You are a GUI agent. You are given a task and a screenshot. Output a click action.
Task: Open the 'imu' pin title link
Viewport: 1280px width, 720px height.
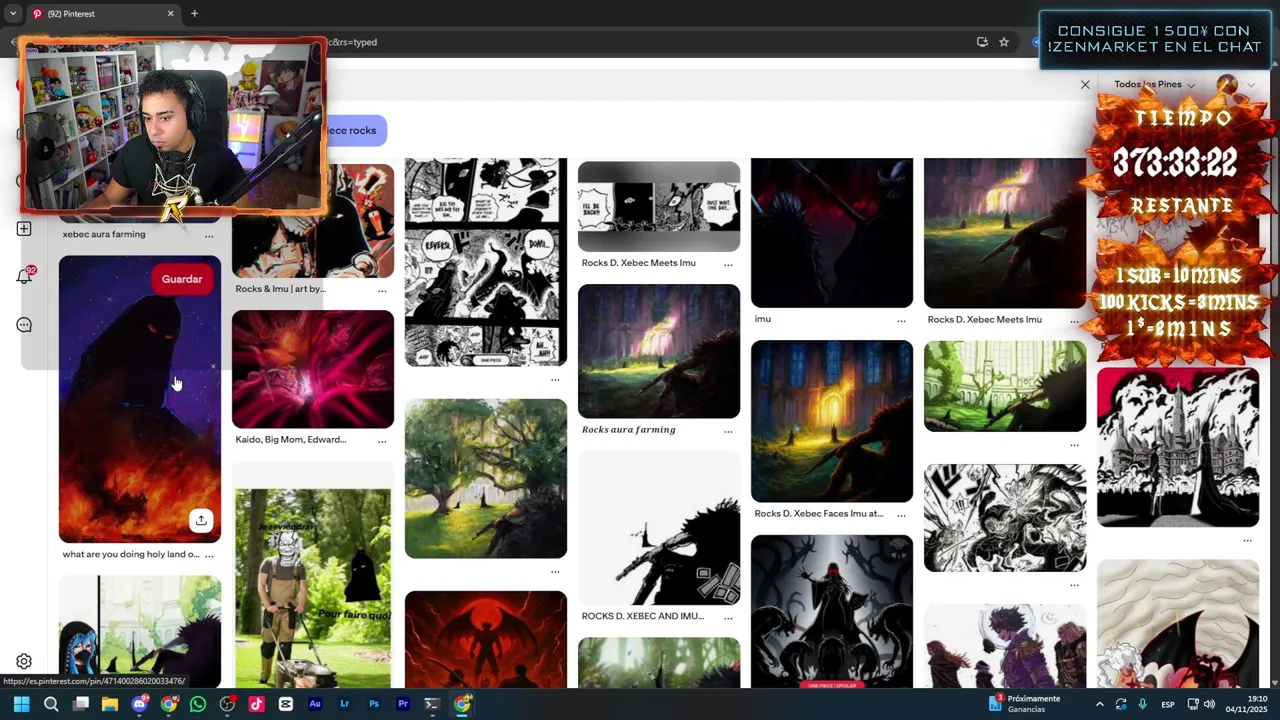point(763,319)
